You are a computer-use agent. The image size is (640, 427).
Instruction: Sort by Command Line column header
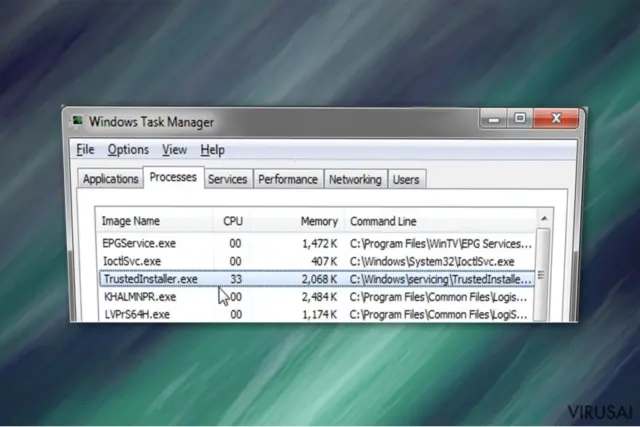click(442, 221)
